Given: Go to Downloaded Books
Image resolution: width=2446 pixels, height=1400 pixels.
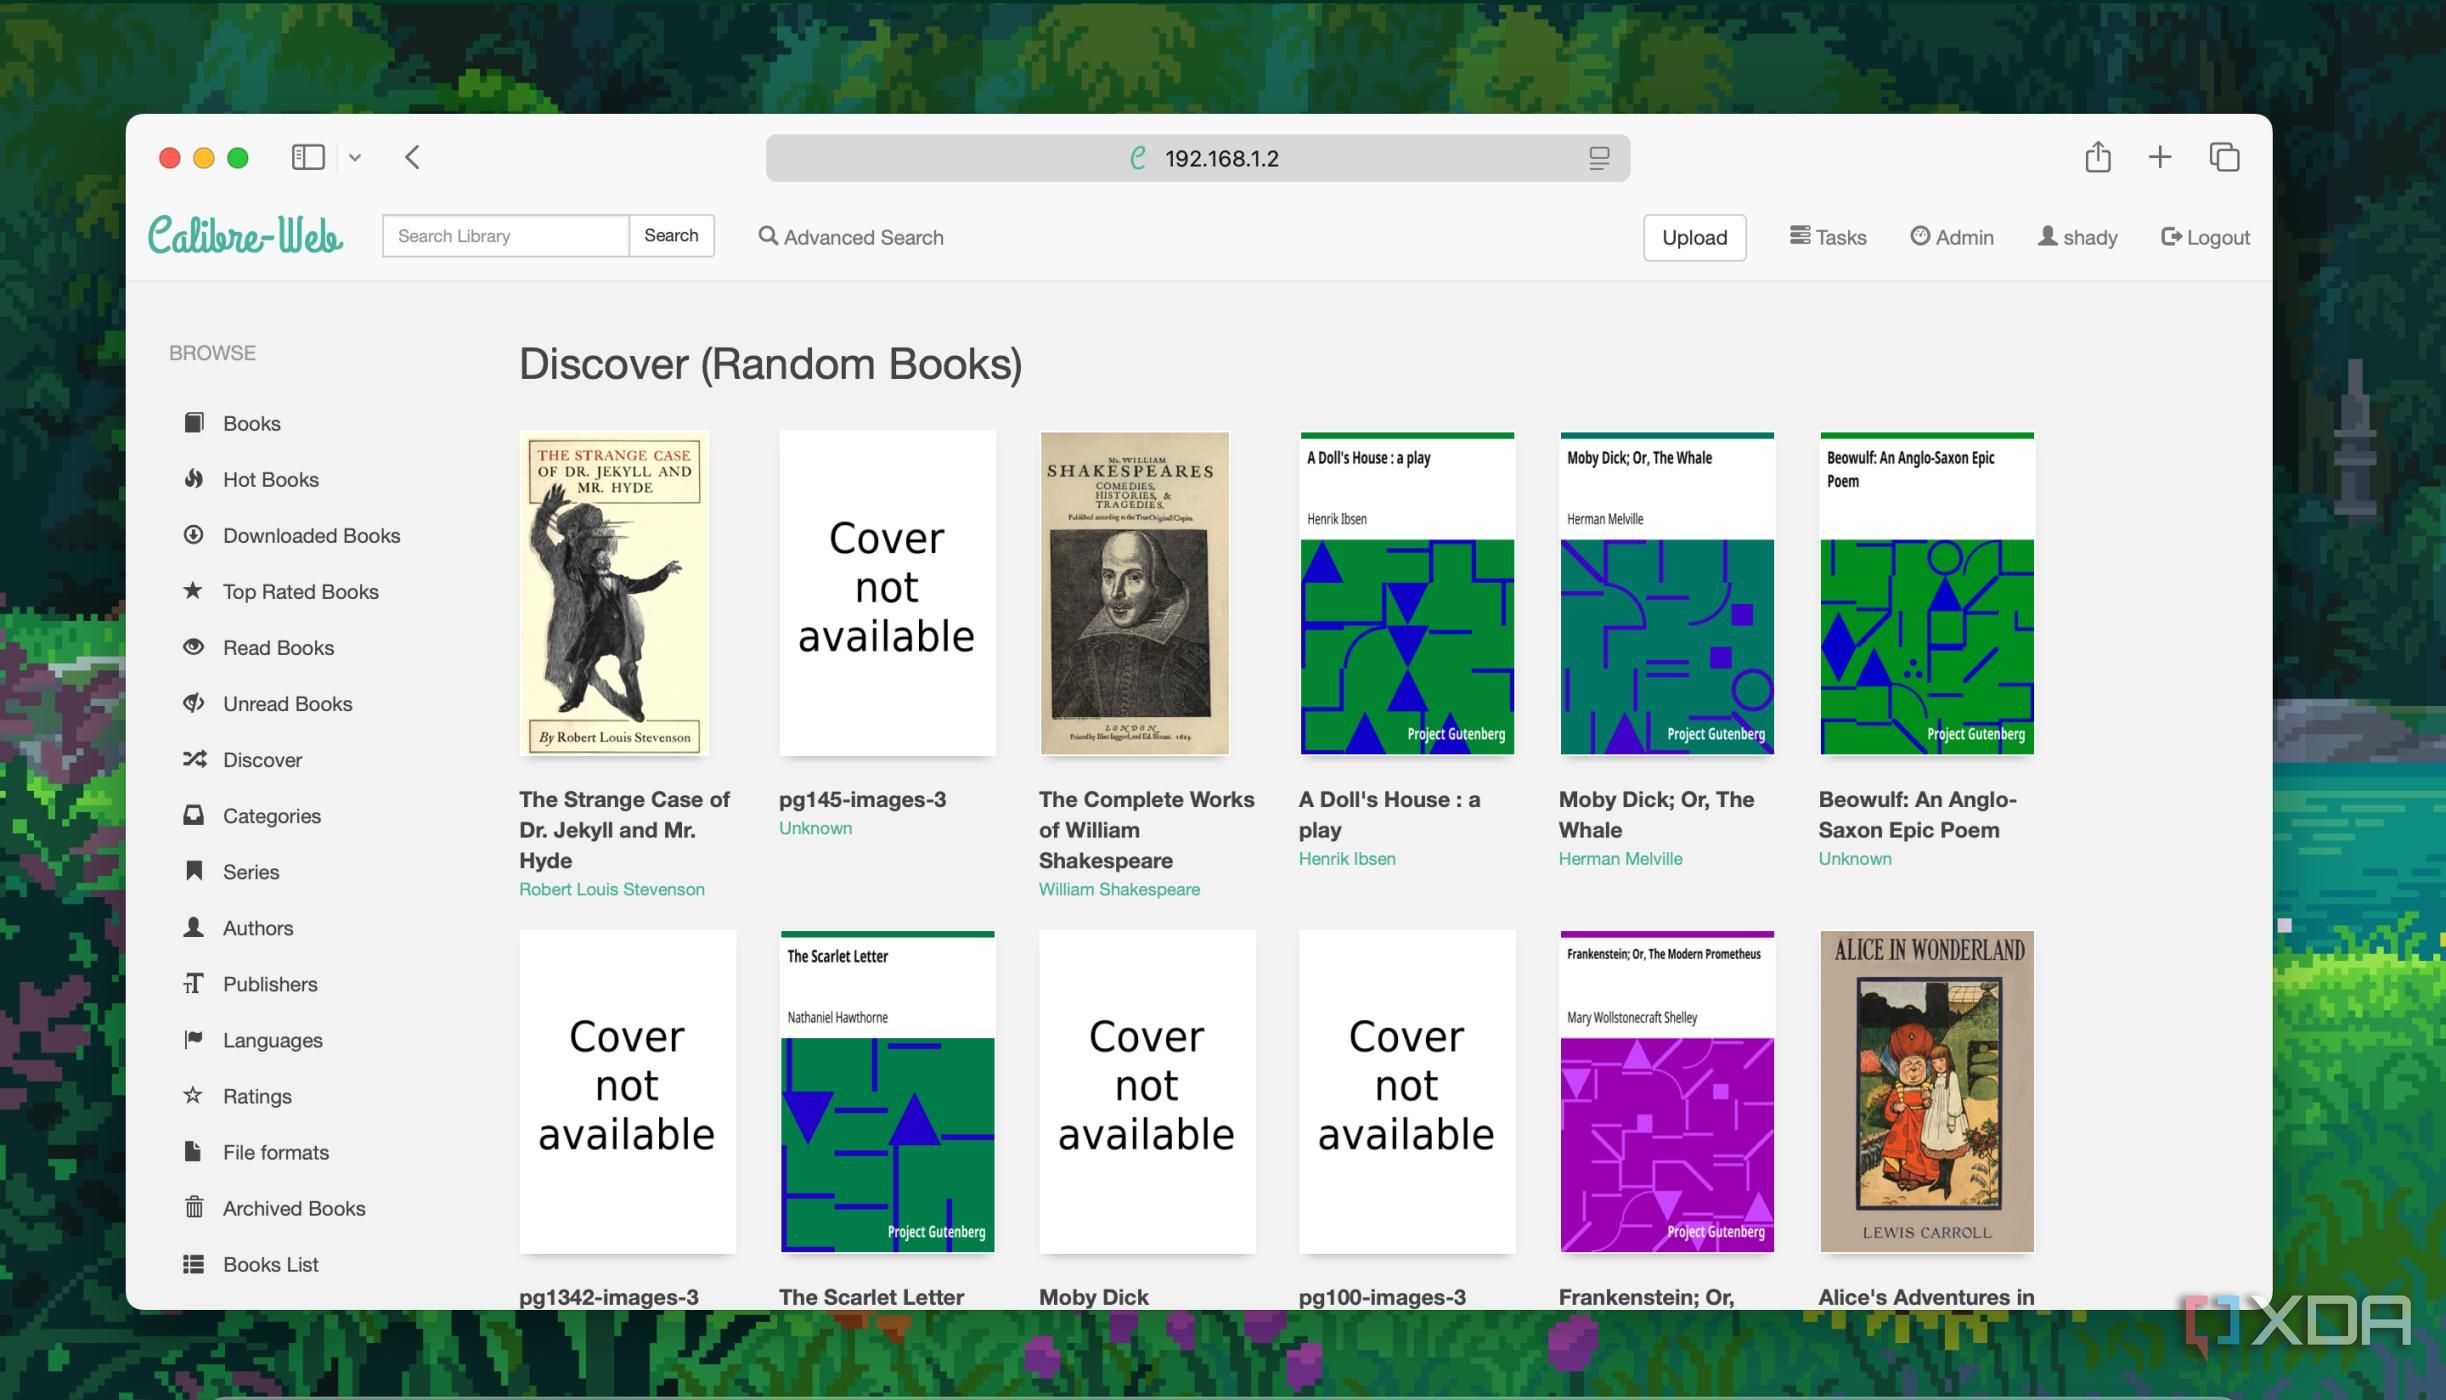Looking at the screenshot, I should (x=312, y=535).
